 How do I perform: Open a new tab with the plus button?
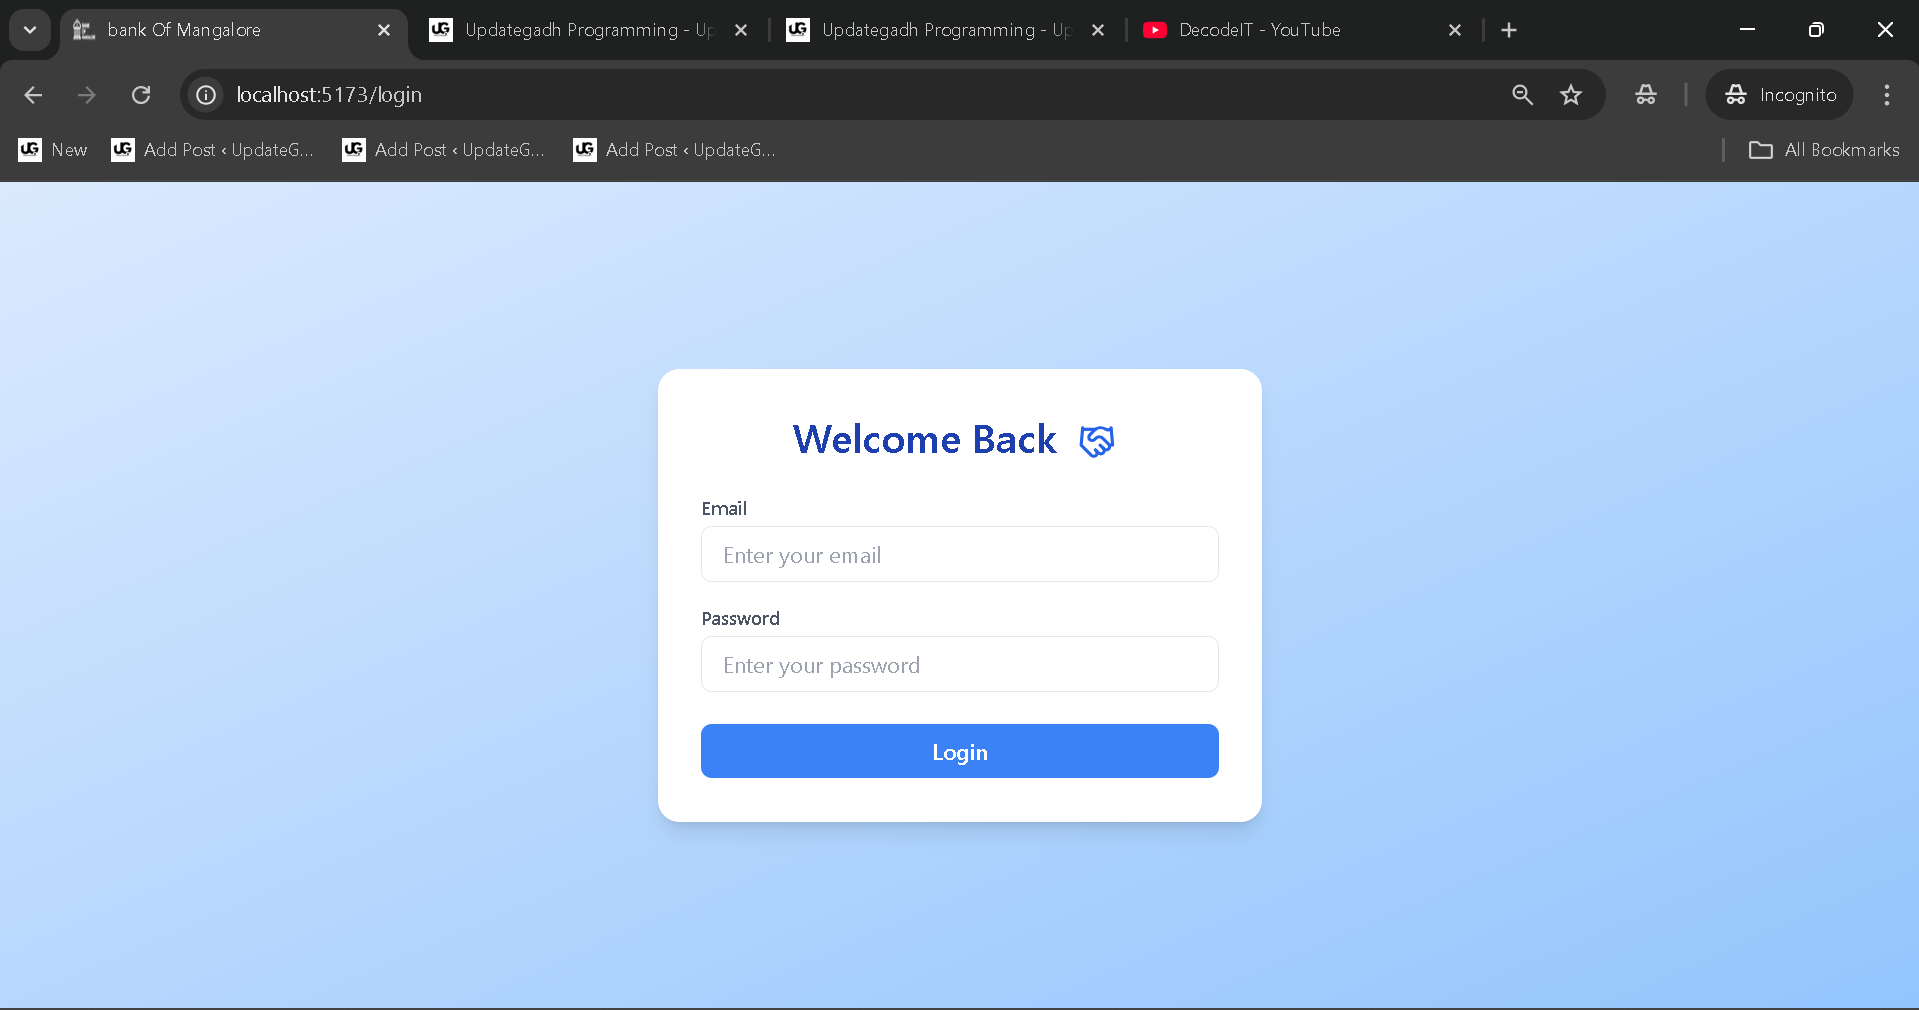point(1509,30)
